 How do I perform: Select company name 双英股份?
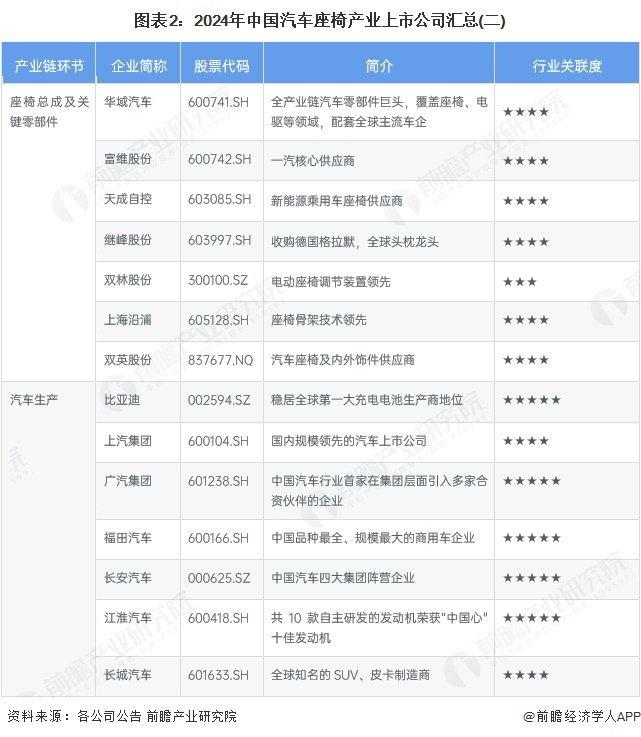pyautogui.click(x=128, y=360)
